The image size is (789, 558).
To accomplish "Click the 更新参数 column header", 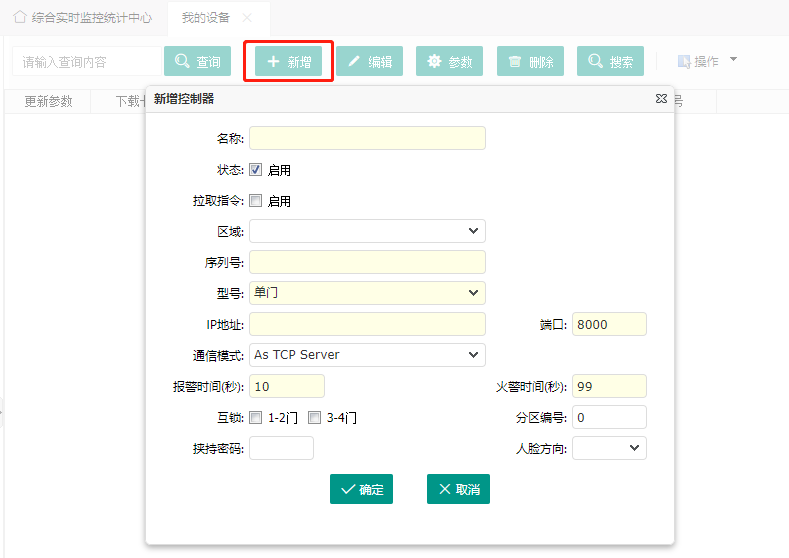I will tap(48, 102).
